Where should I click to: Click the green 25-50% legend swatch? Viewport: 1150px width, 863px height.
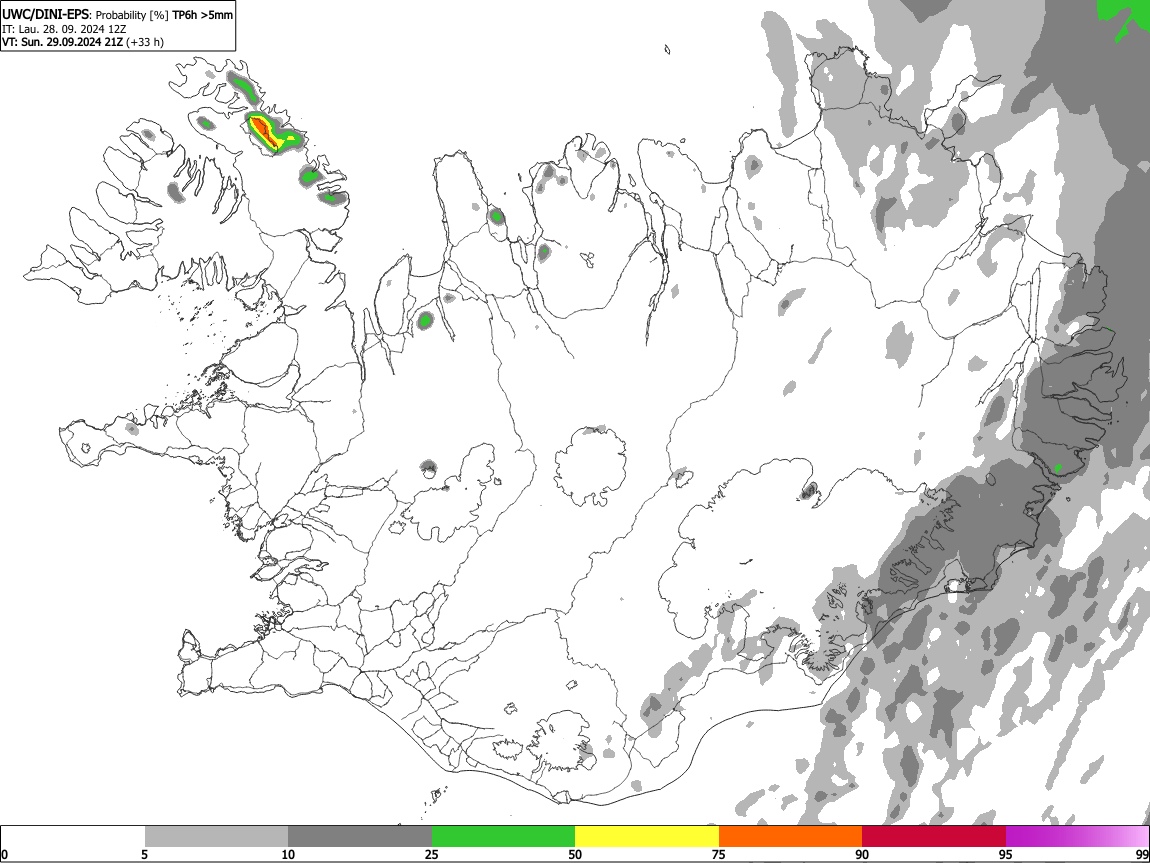(503, 836)
